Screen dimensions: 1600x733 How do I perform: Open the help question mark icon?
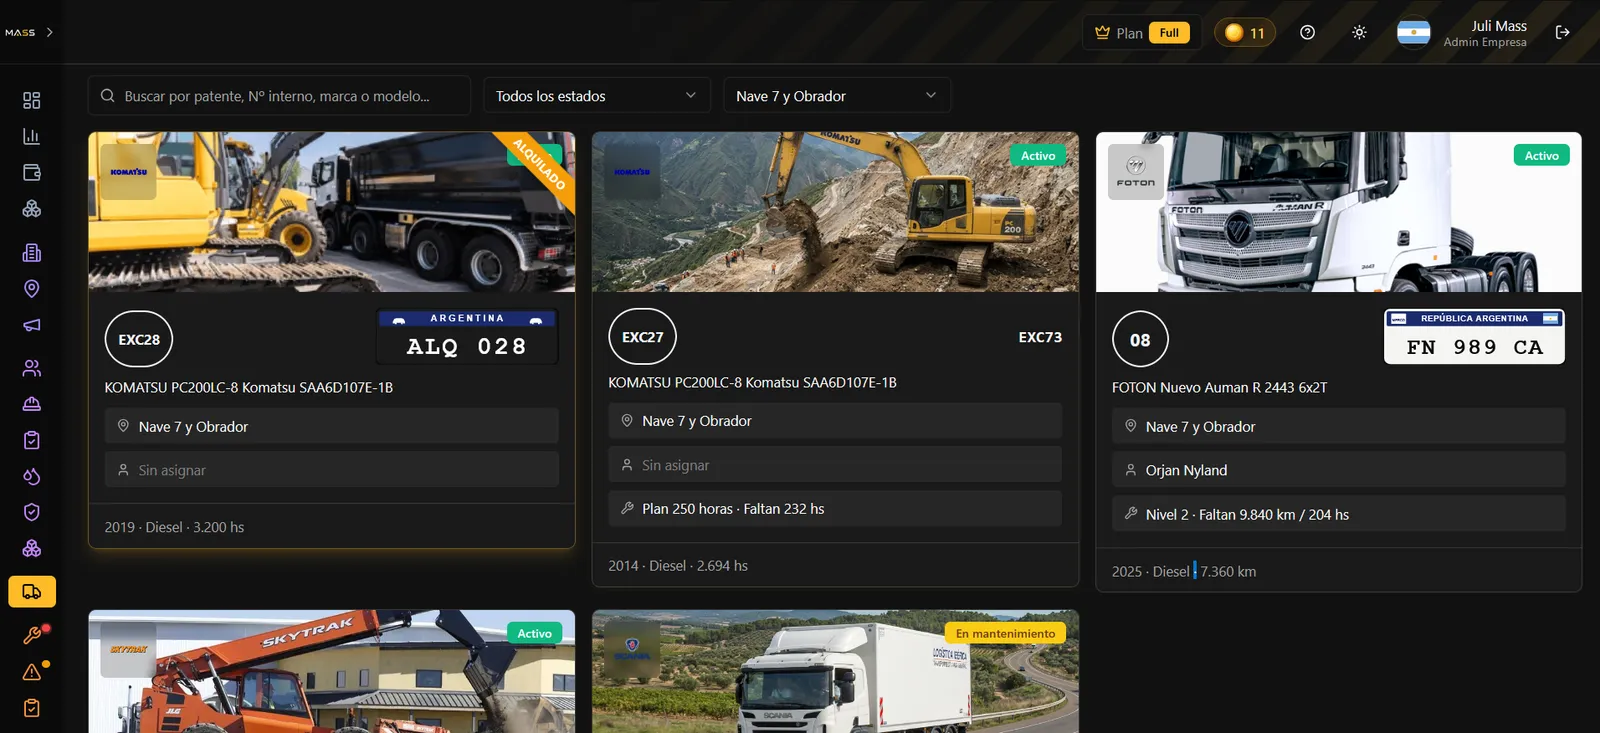[x=1307, y=32]
